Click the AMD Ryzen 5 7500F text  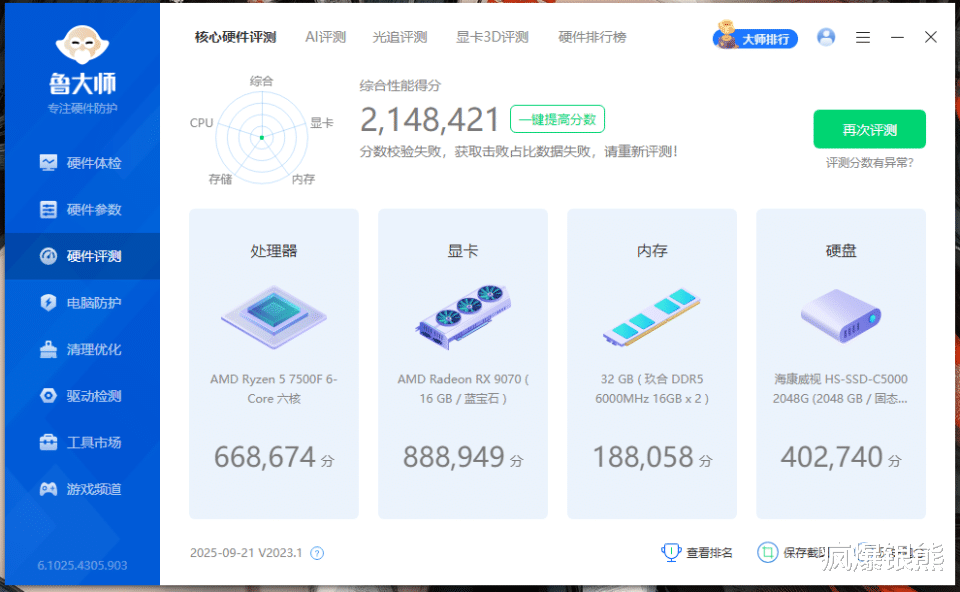(x=274, y=389)
